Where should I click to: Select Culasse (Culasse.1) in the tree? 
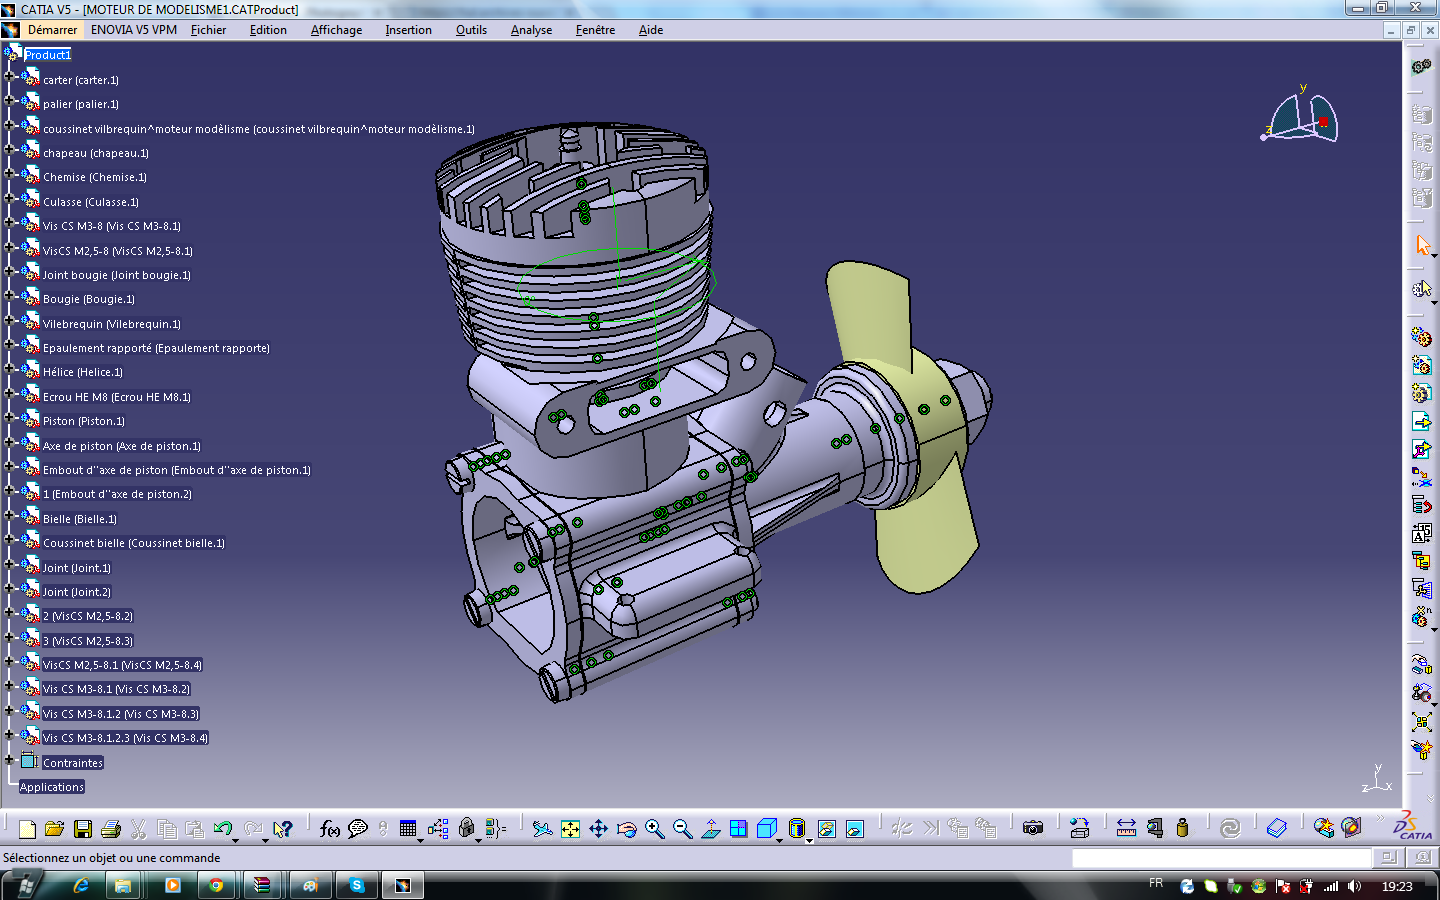tap(91, 202)
